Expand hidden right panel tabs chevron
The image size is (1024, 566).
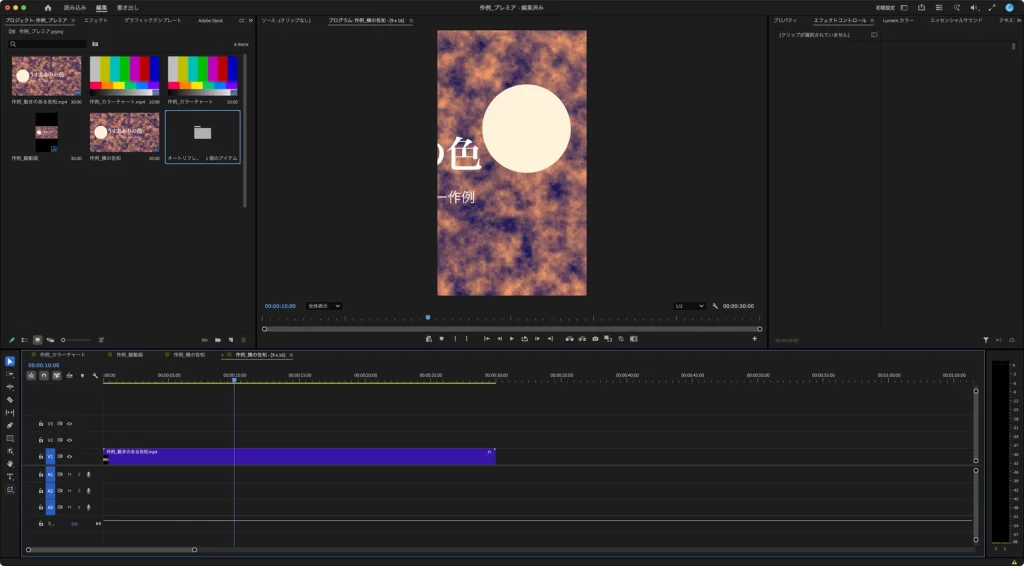(x=1019, y=20)
